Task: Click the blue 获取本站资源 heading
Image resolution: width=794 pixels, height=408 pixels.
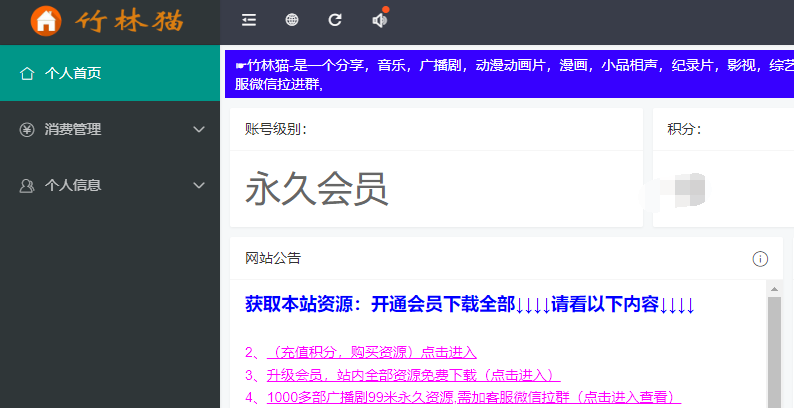Action: point(469,305)
